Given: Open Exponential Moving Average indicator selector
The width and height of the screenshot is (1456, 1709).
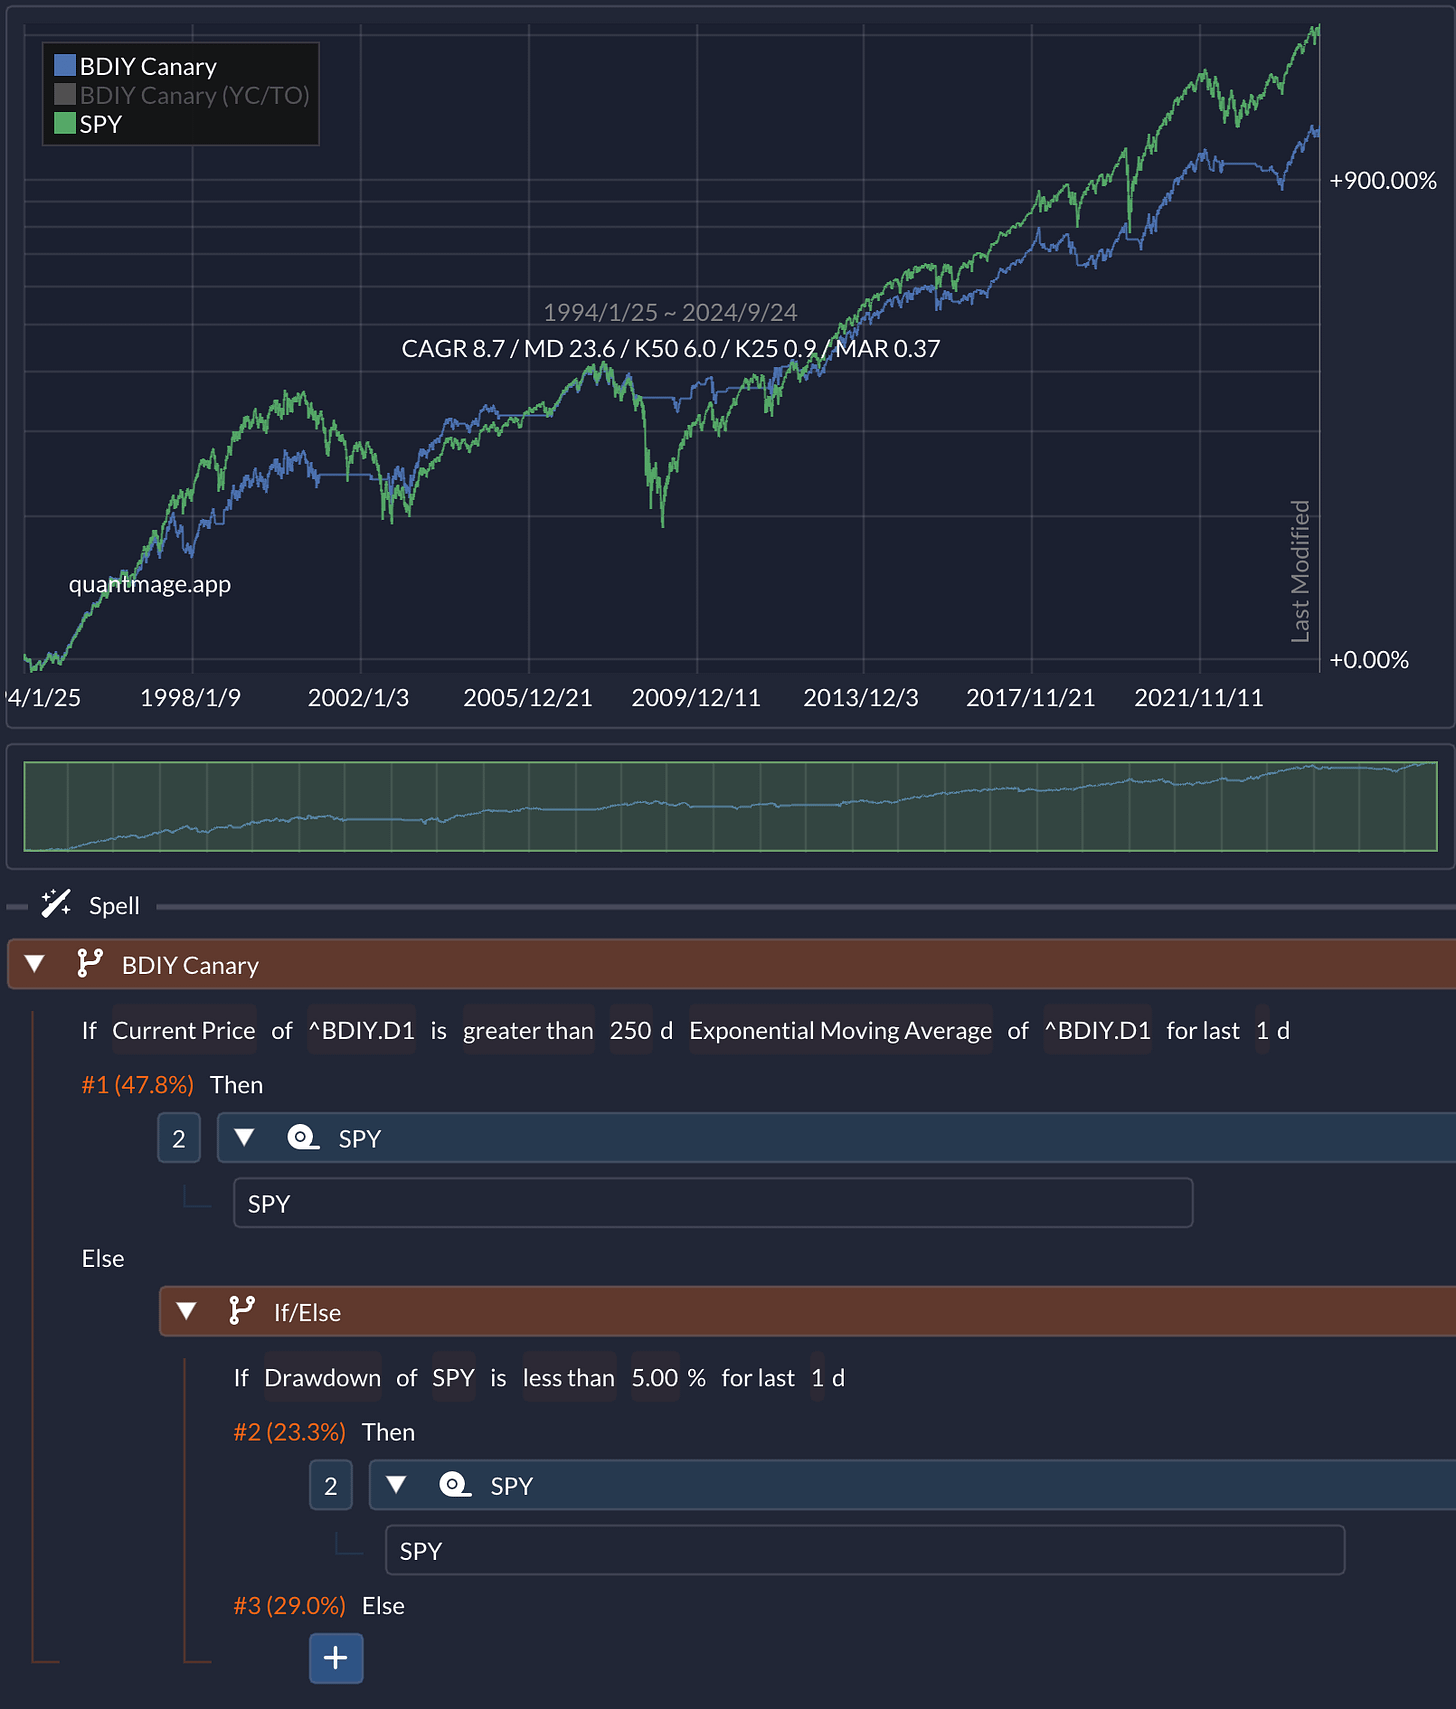Looking at the screenshot, I should [841, 1031].
